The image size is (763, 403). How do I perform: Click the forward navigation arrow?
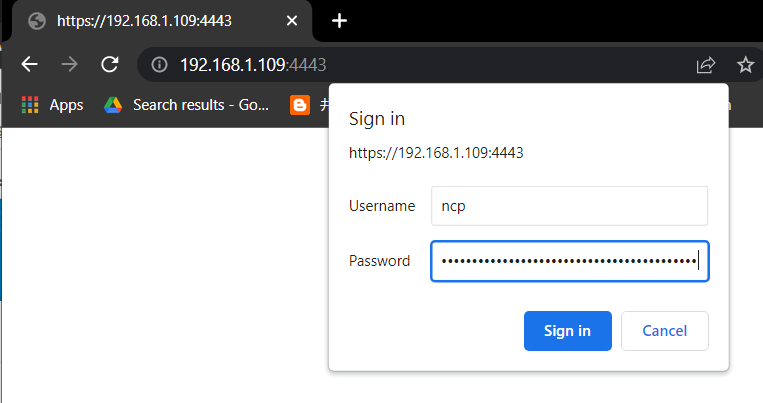point(70,64)
